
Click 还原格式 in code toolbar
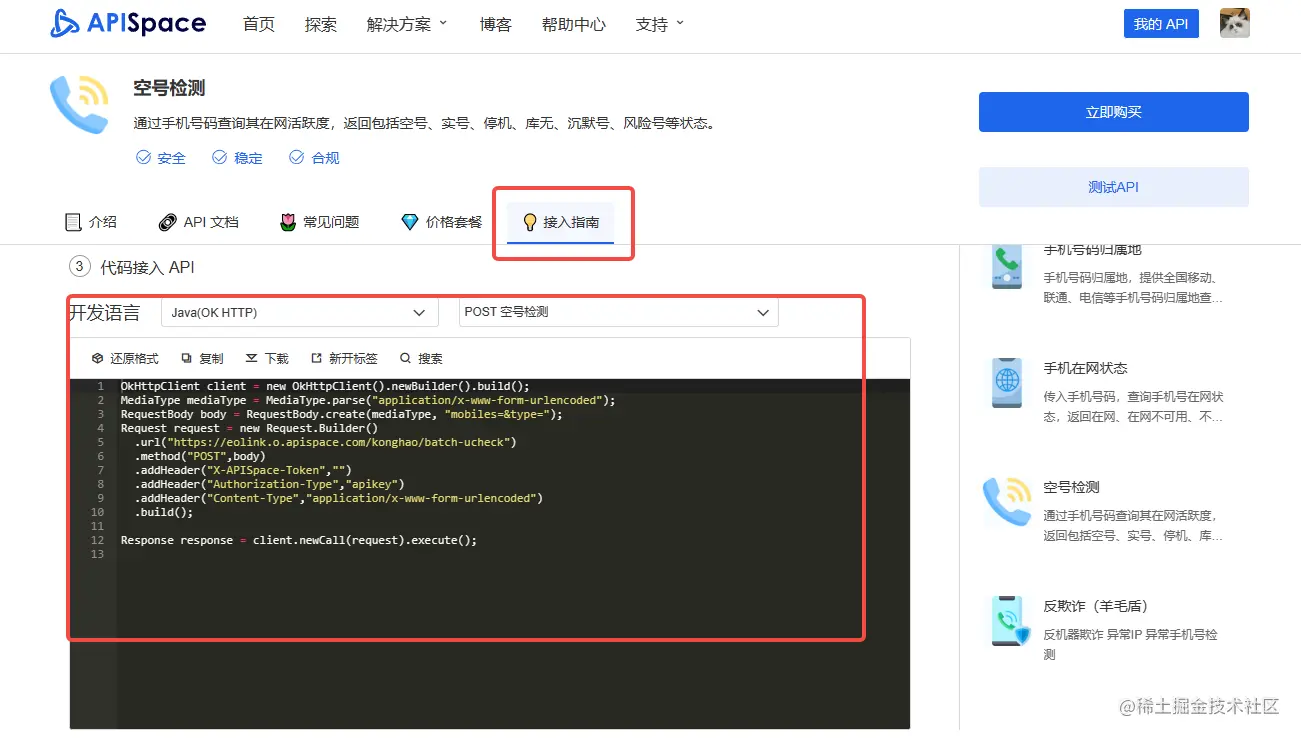tap(125, 358)
